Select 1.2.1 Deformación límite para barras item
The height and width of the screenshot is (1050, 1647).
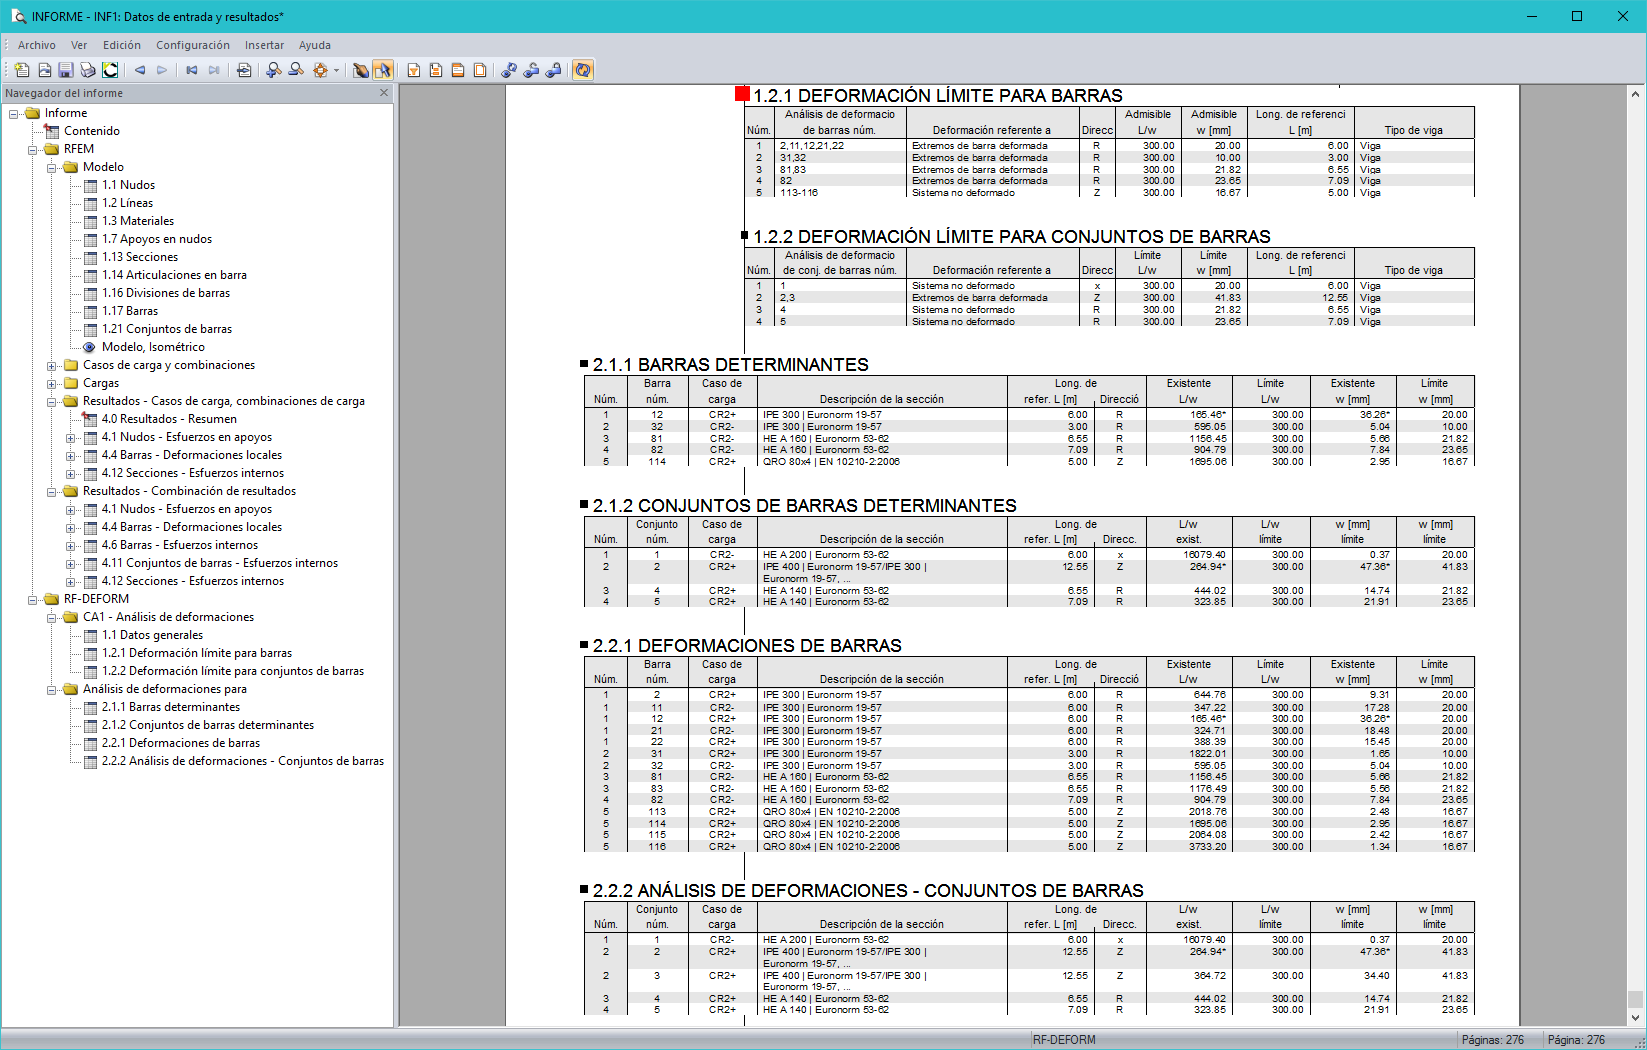tap(197, 653)
